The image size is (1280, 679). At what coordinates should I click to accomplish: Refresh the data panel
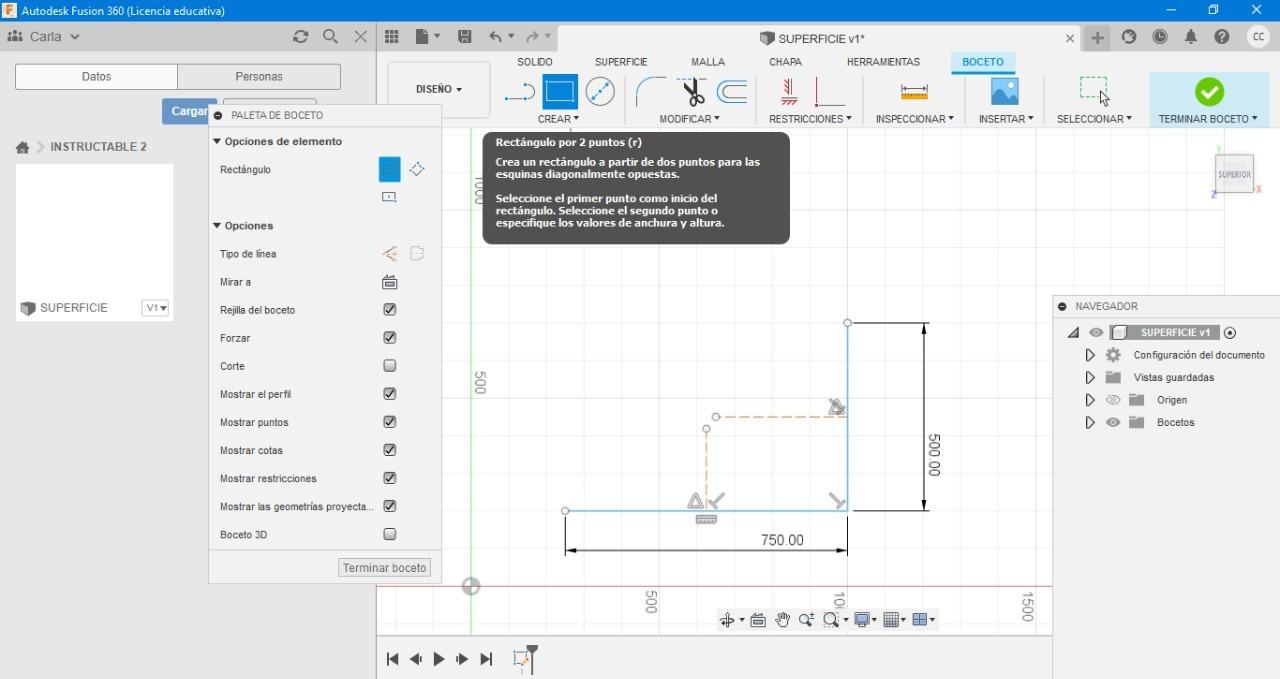(300, 36)
